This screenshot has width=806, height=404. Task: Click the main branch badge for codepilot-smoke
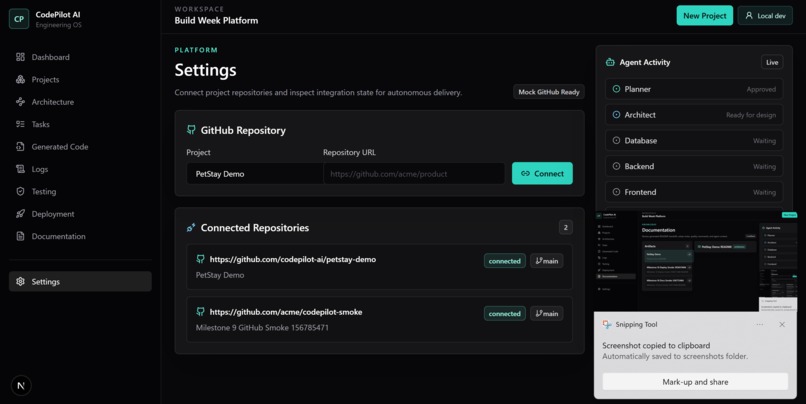point(546,314)
